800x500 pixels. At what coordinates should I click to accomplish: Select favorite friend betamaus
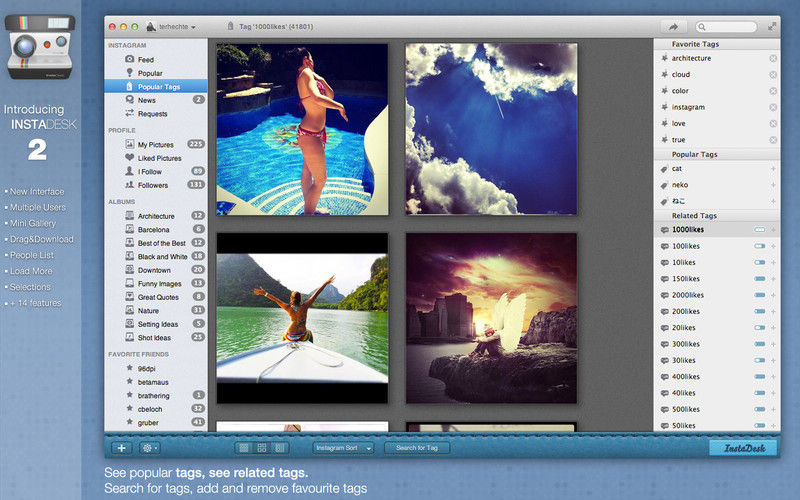coord(156,382)
